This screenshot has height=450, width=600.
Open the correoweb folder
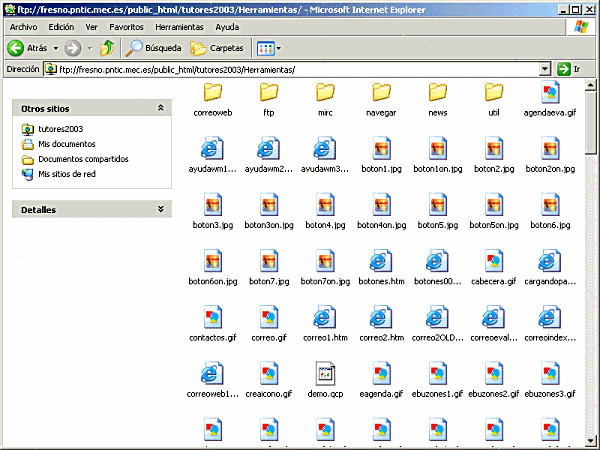[212, 93]
